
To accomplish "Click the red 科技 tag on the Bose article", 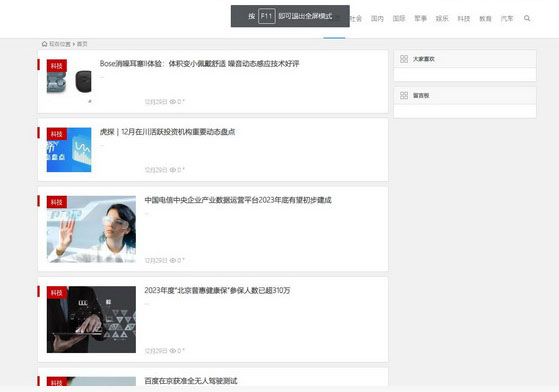I will click(57, 66).
